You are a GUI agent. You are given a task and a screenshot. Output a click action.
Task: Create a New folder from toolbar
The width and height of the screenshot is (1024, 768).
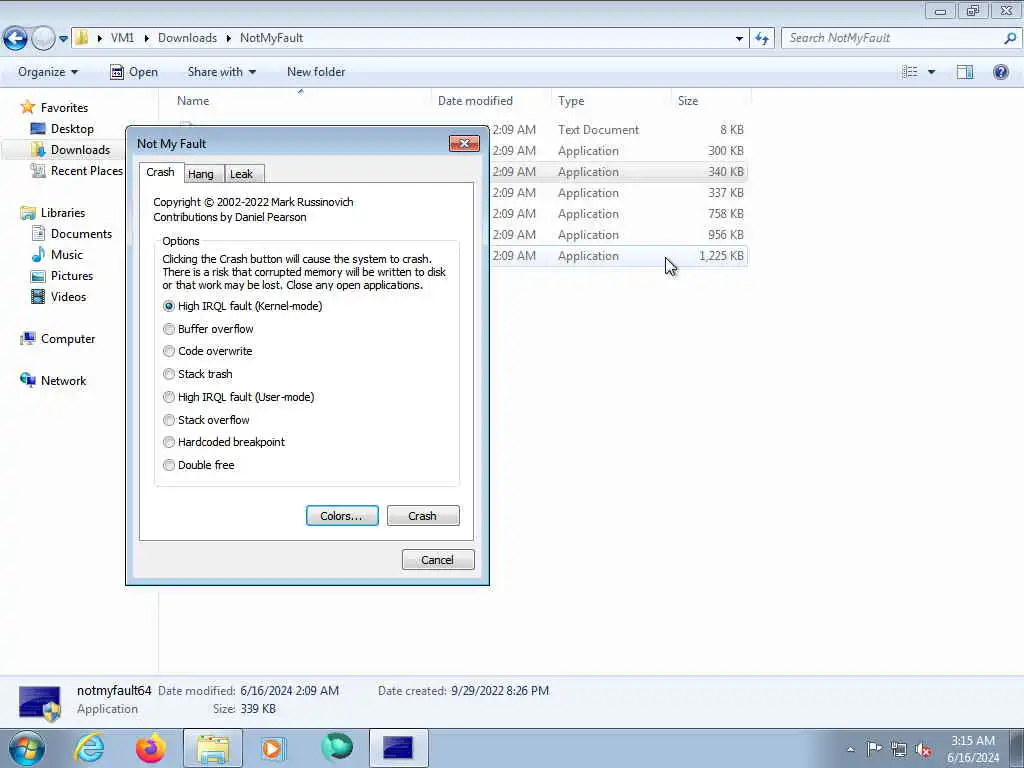[316, 72]
